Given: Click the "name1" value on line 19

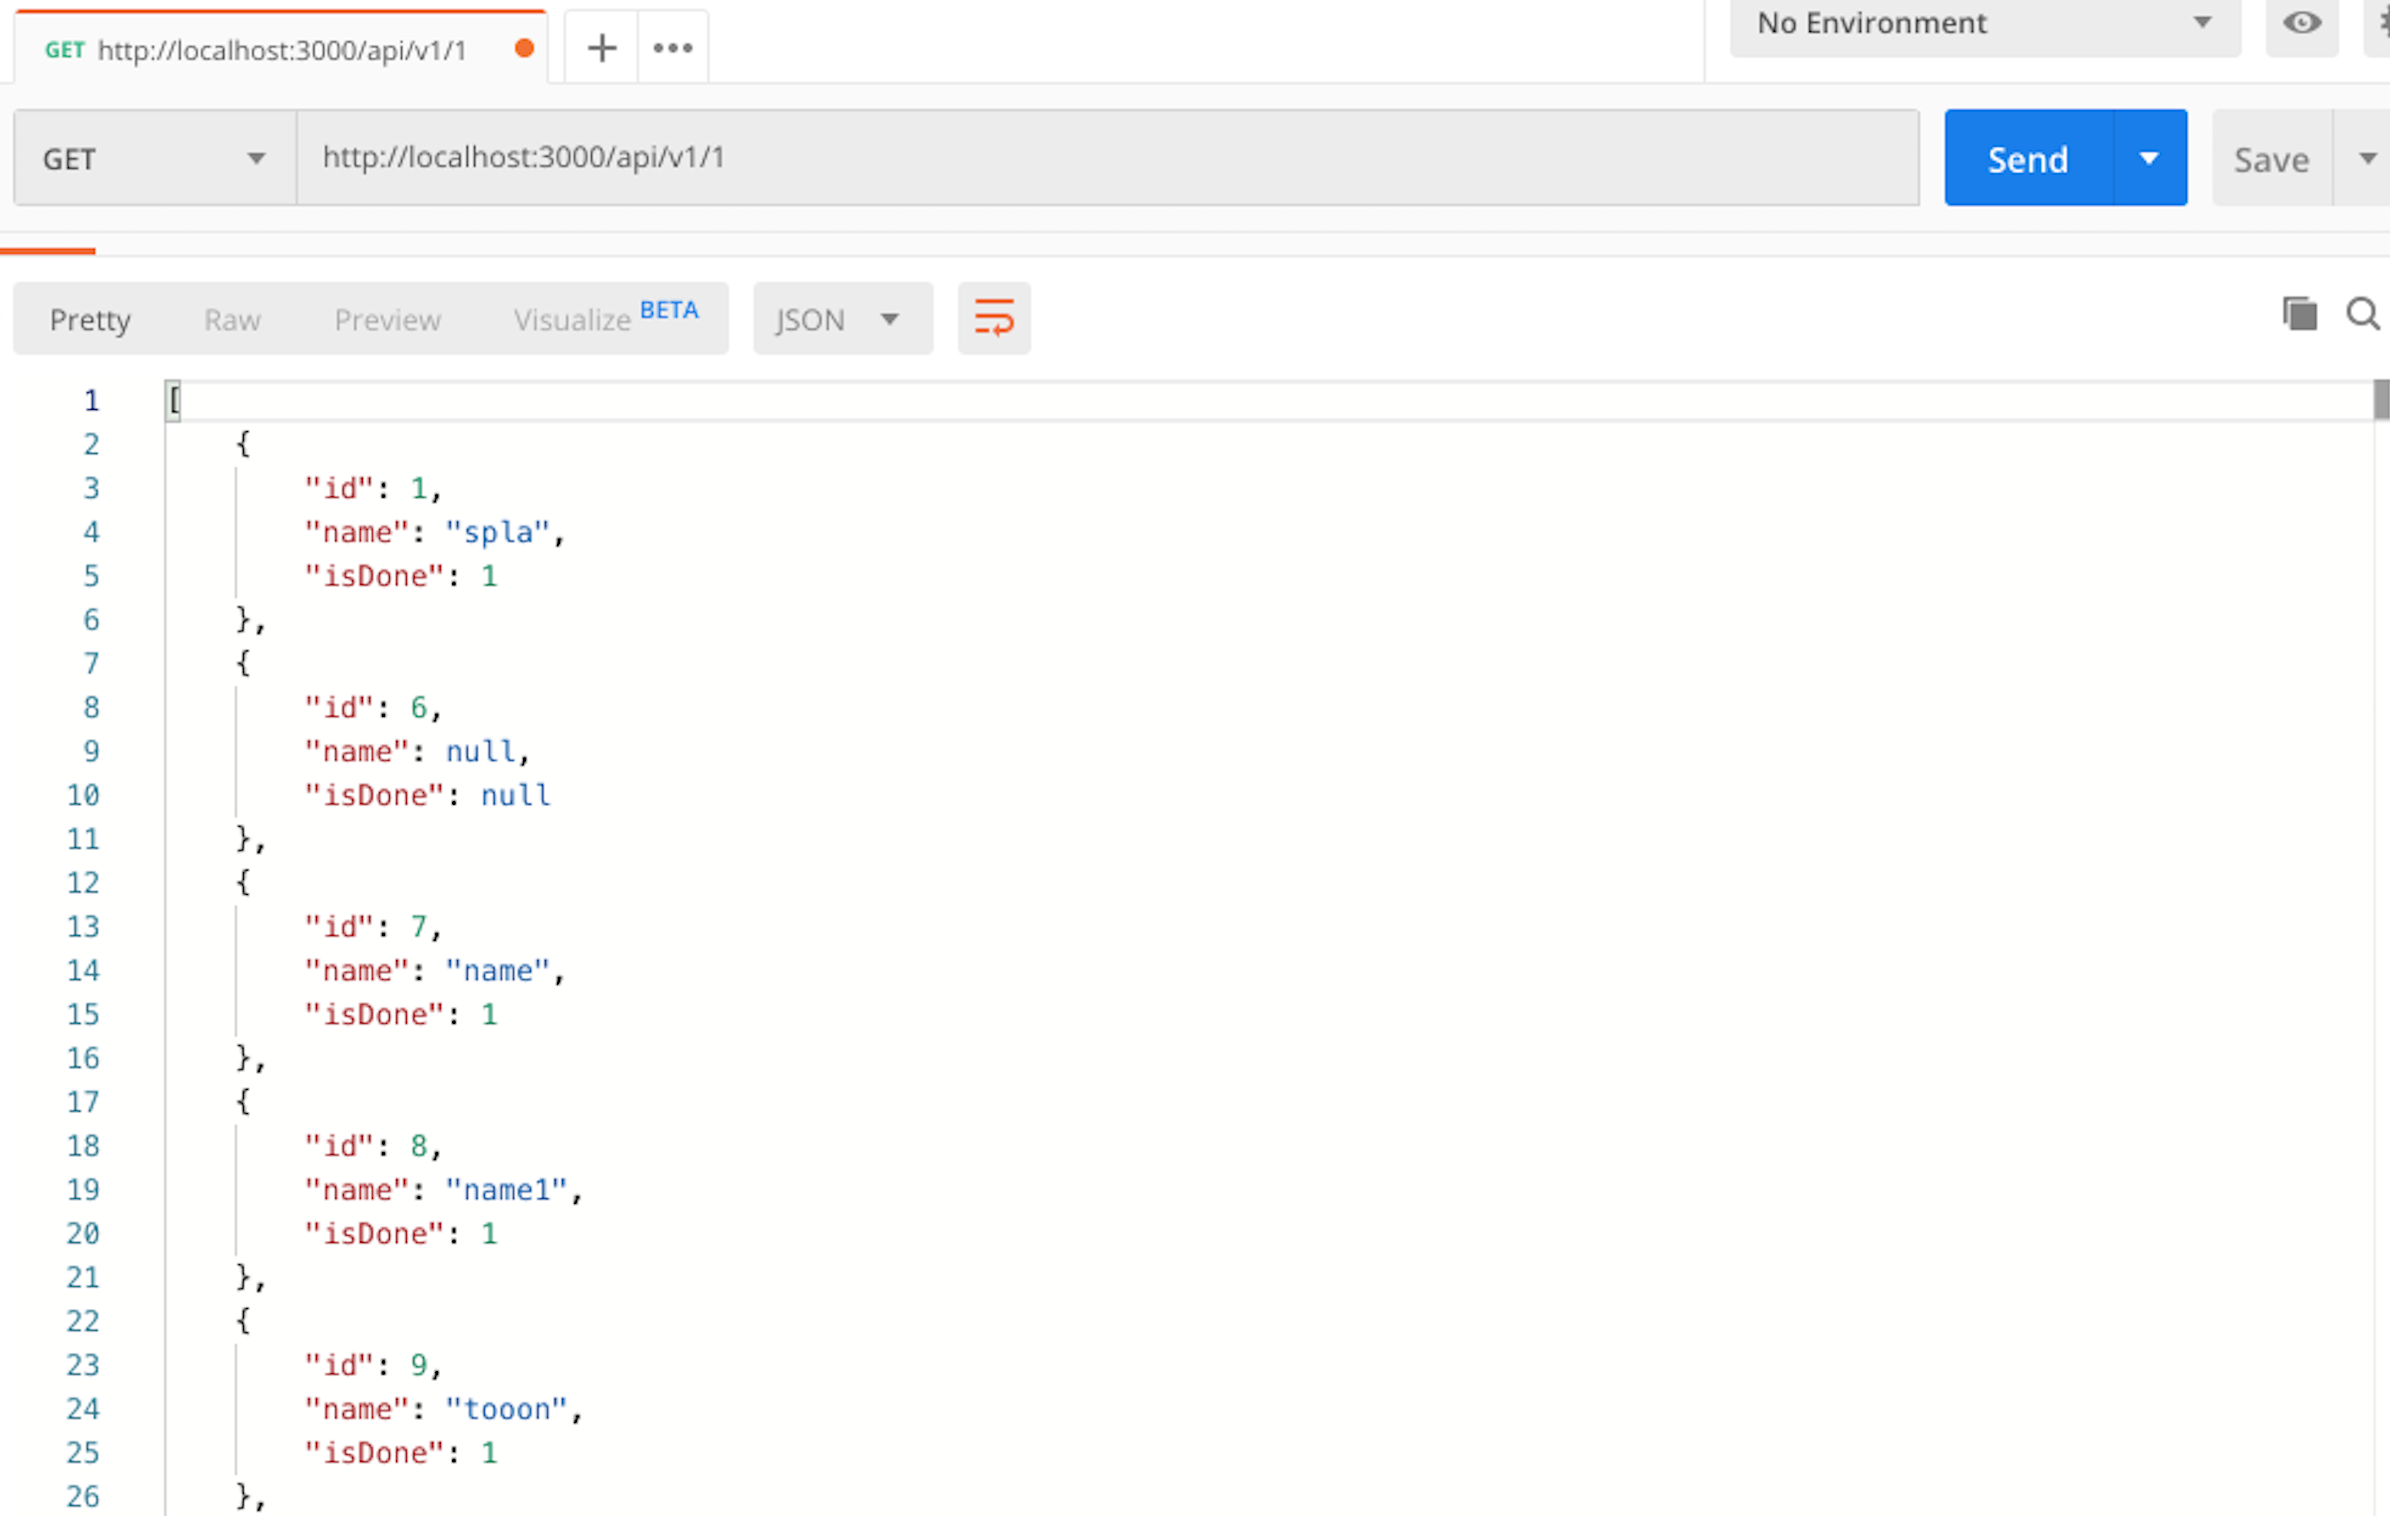Looking at the screenshot, I should click(x=506, y=1190).
